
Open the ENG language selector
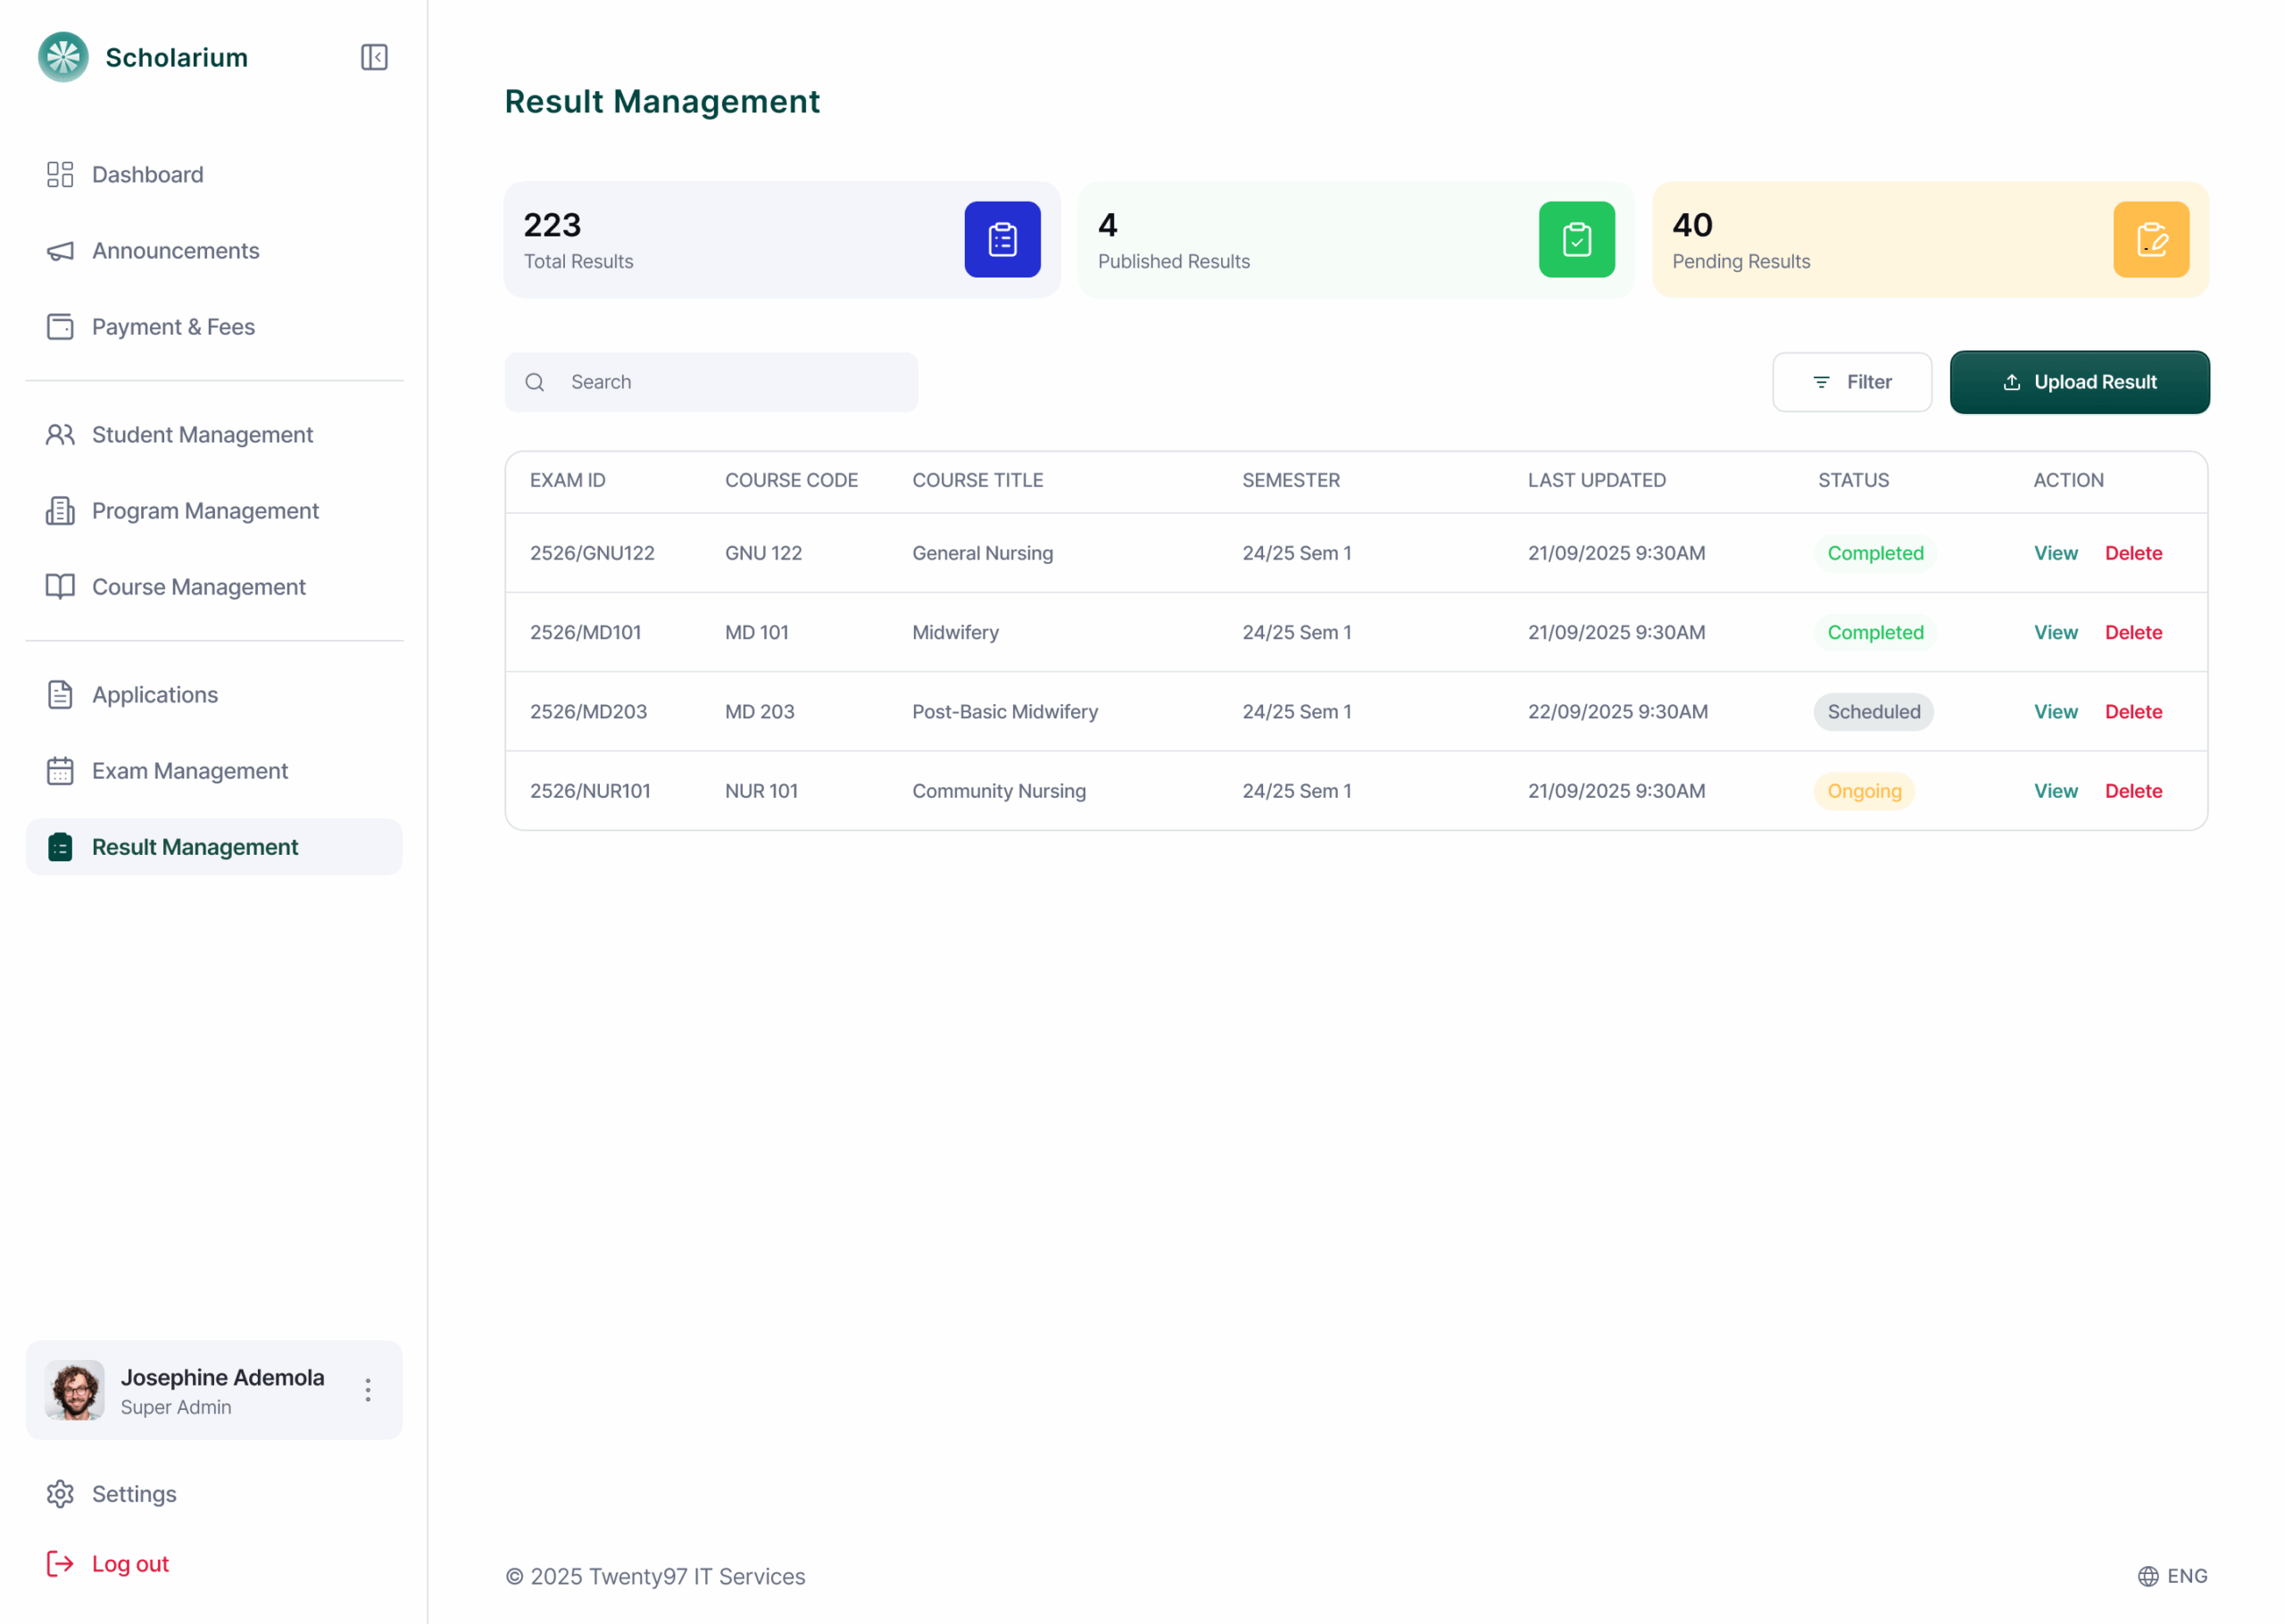click(2186, 1576)
